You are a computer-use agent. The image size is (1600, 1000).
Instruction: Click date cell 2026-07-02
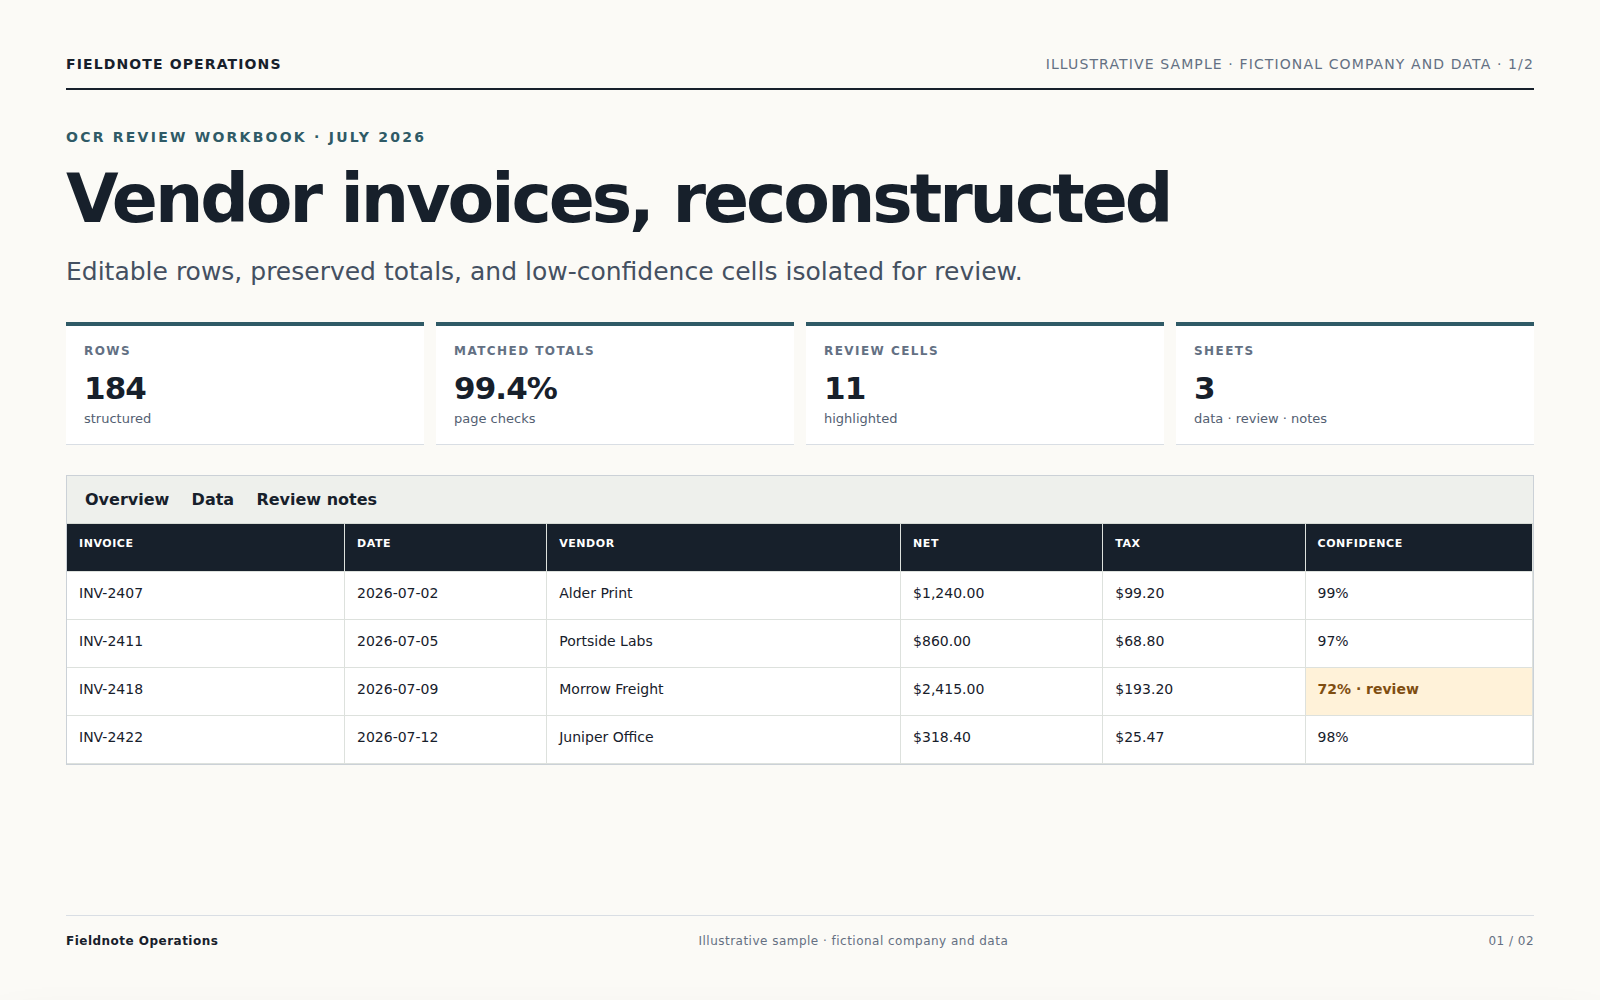coord(446,595)
